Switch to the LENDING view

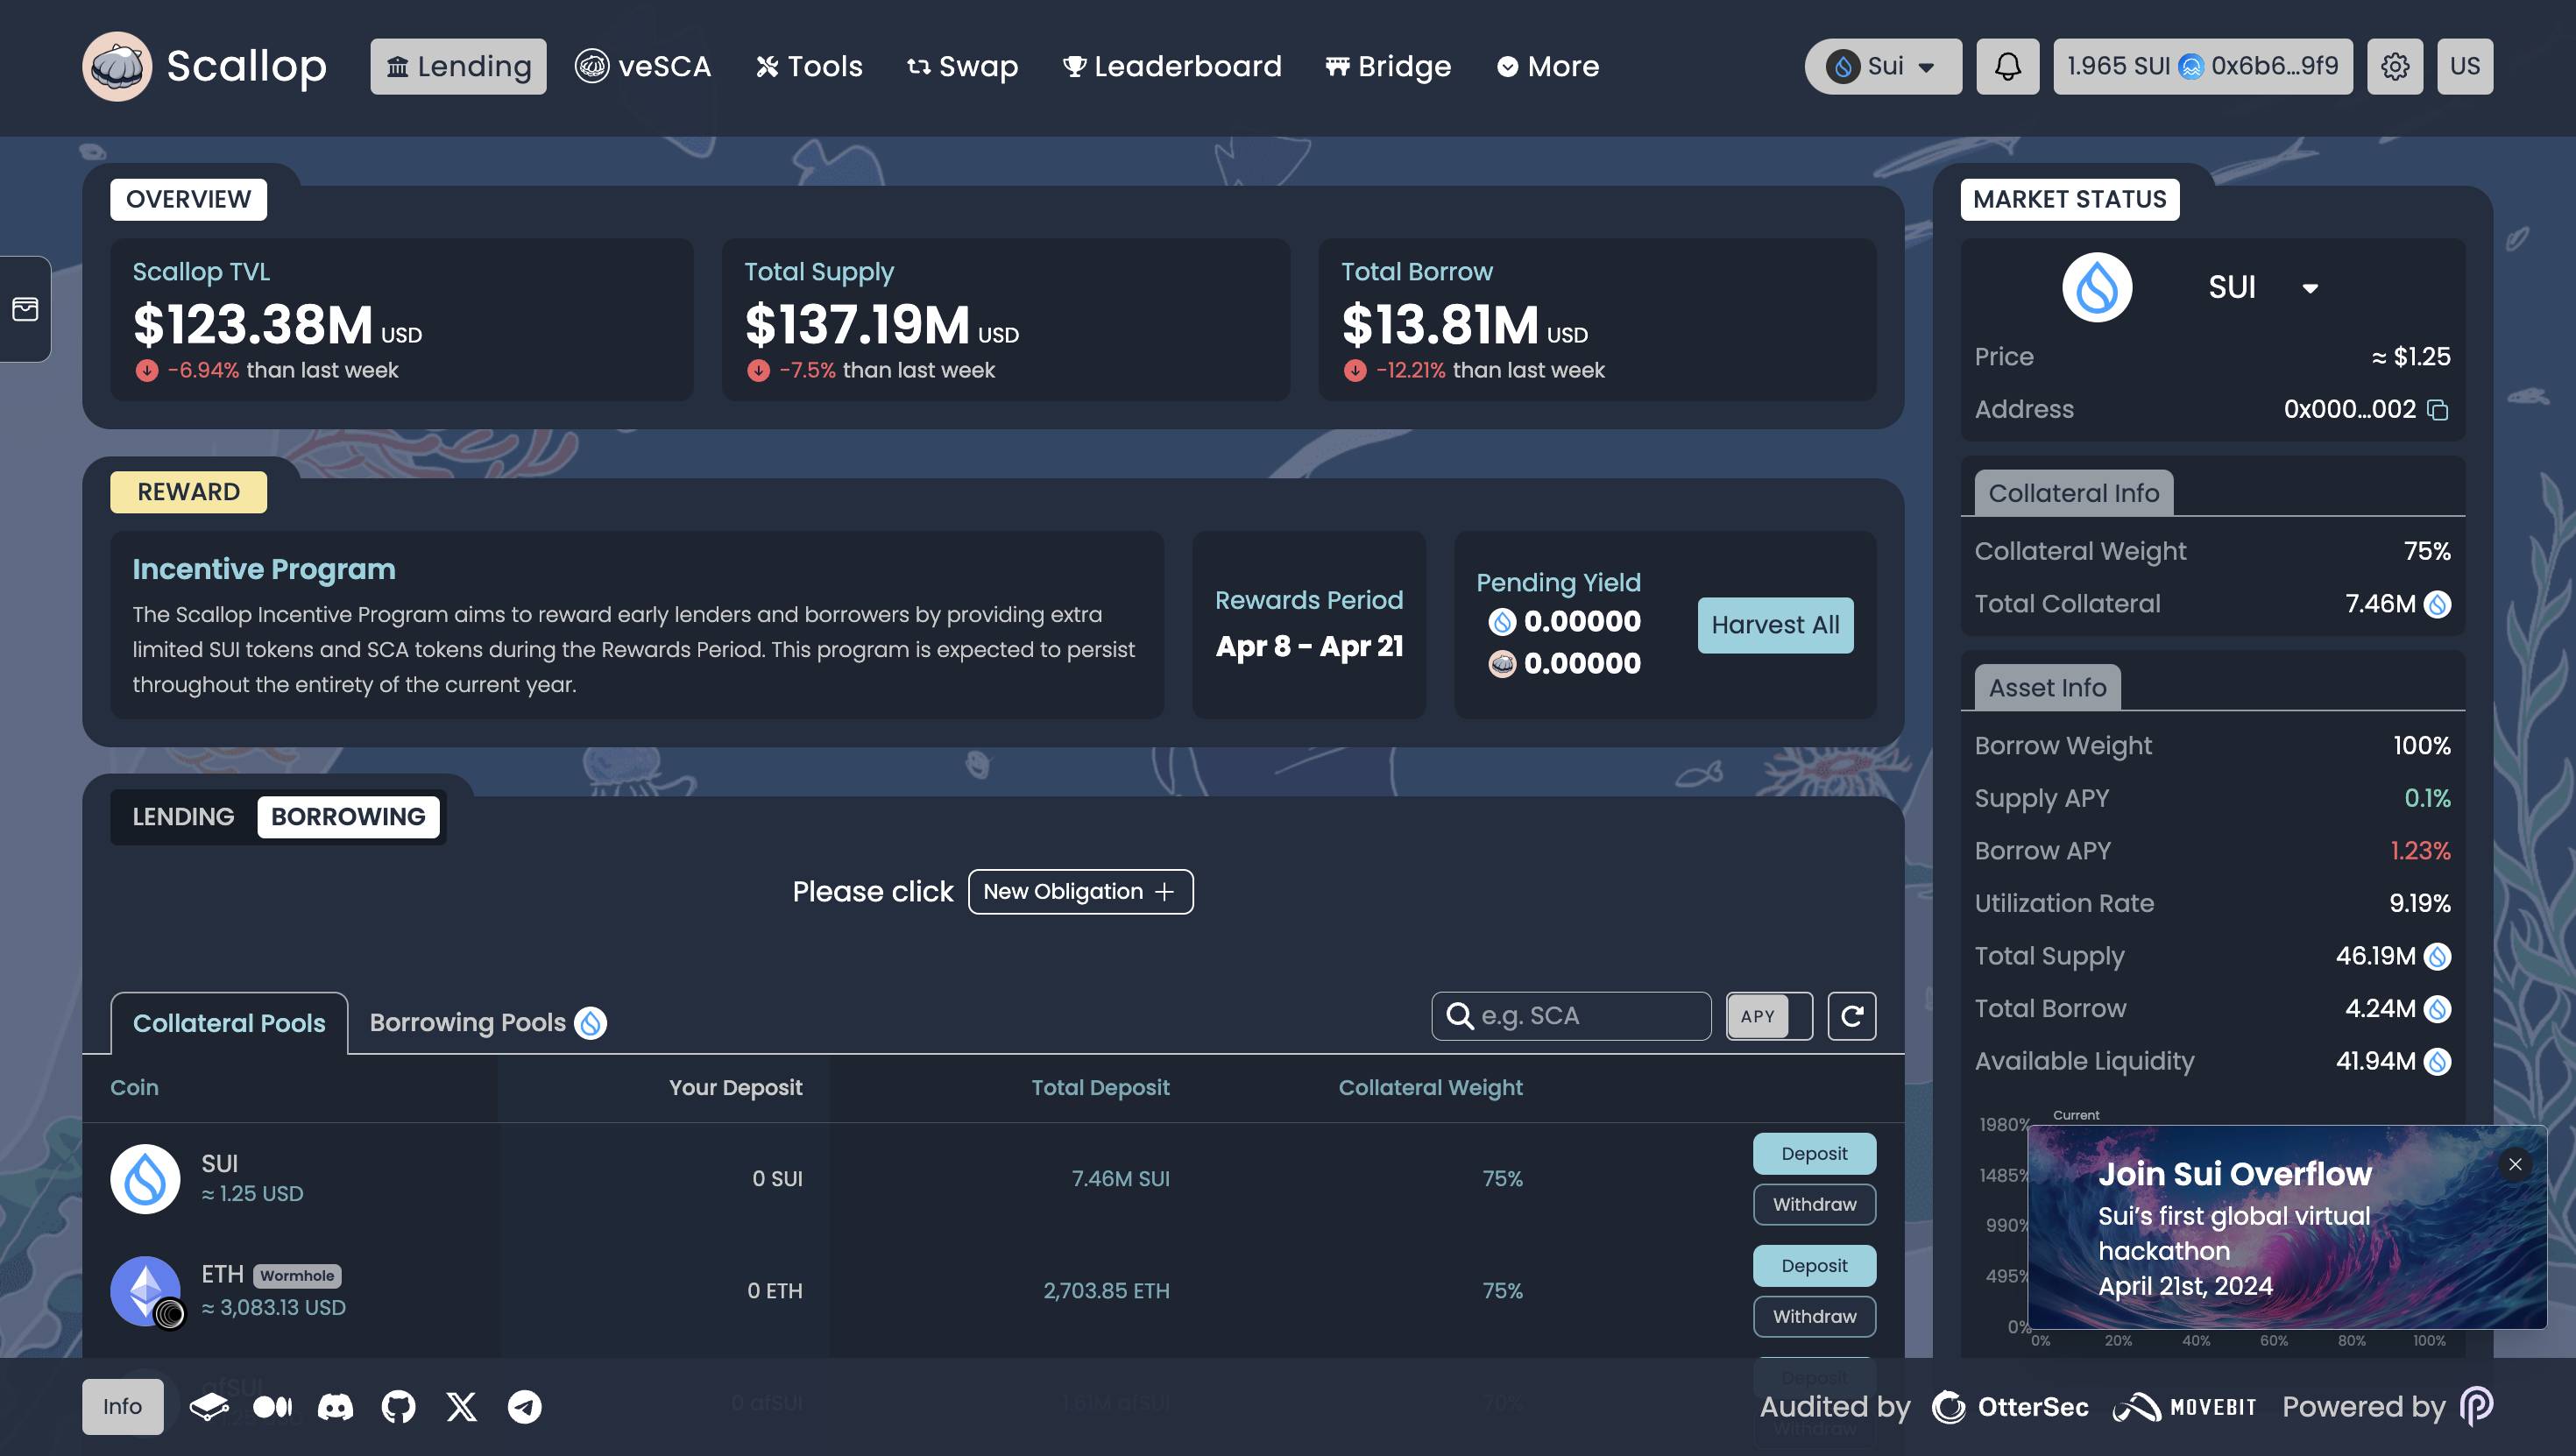(x=183, y=817)
